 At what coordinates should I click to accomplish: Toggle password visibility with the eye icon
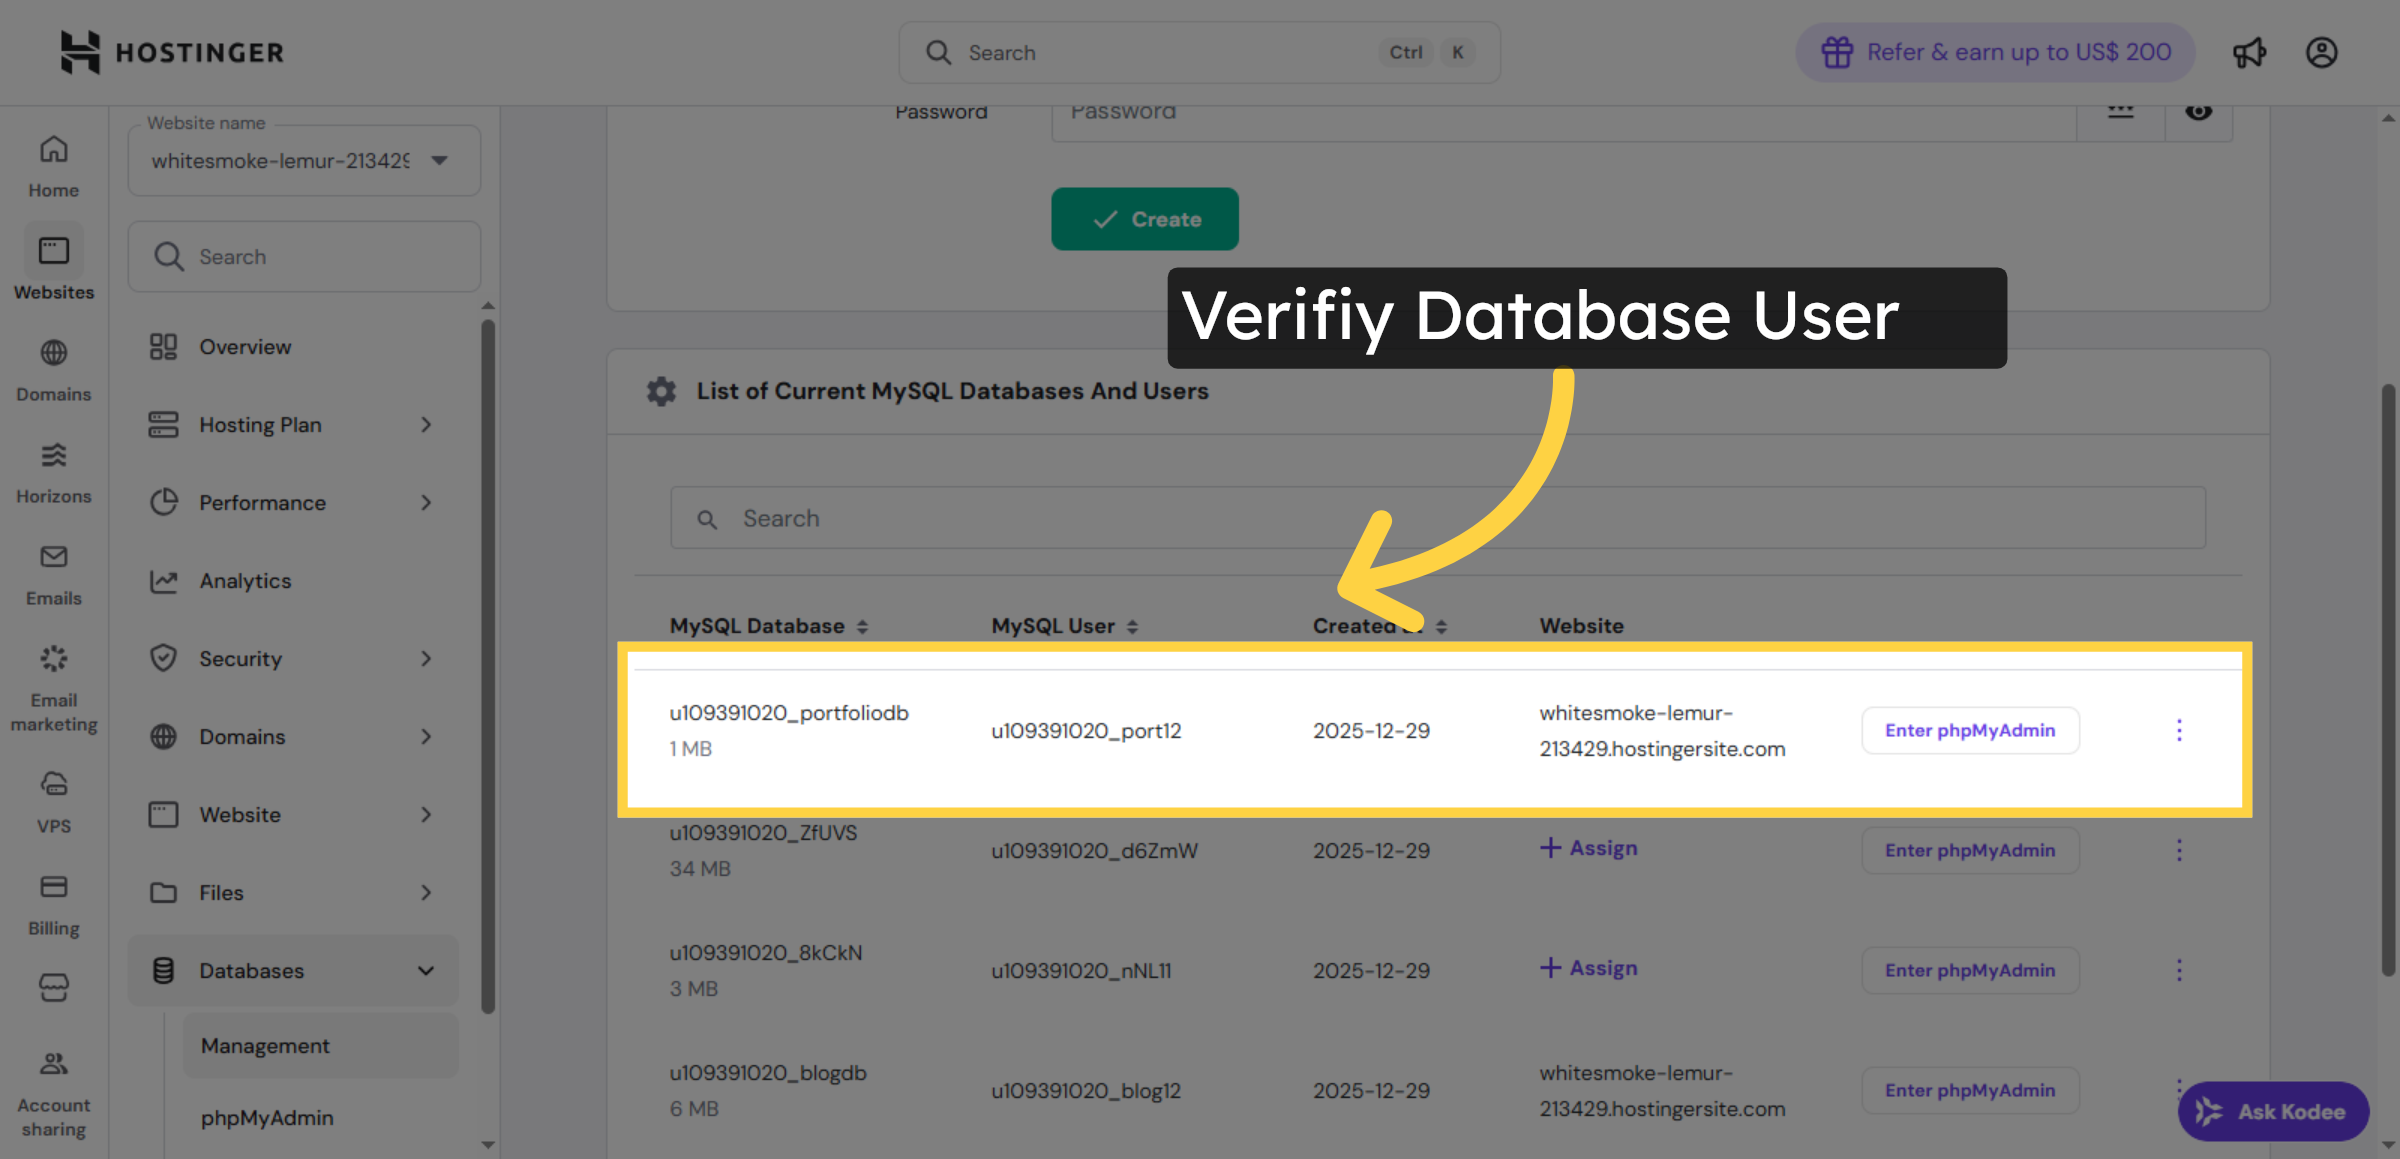pos(2199,112)
